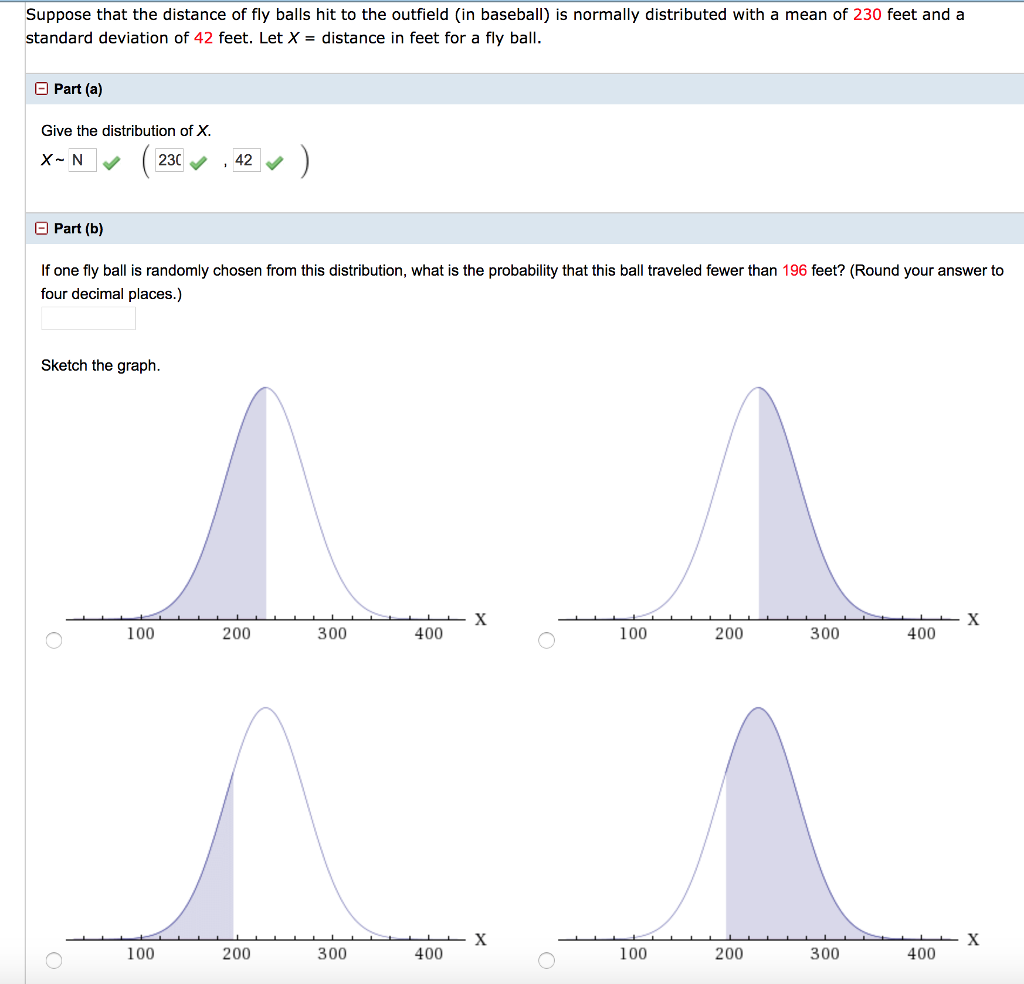Click the green checkmark beside the N field
The image size is (1024, 984).
(x=113, y=159)
